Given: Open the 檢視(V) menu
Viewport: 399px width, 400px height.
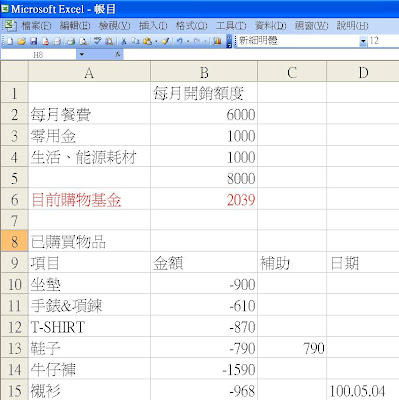Looking at the screenshot, I should (115, 25).
